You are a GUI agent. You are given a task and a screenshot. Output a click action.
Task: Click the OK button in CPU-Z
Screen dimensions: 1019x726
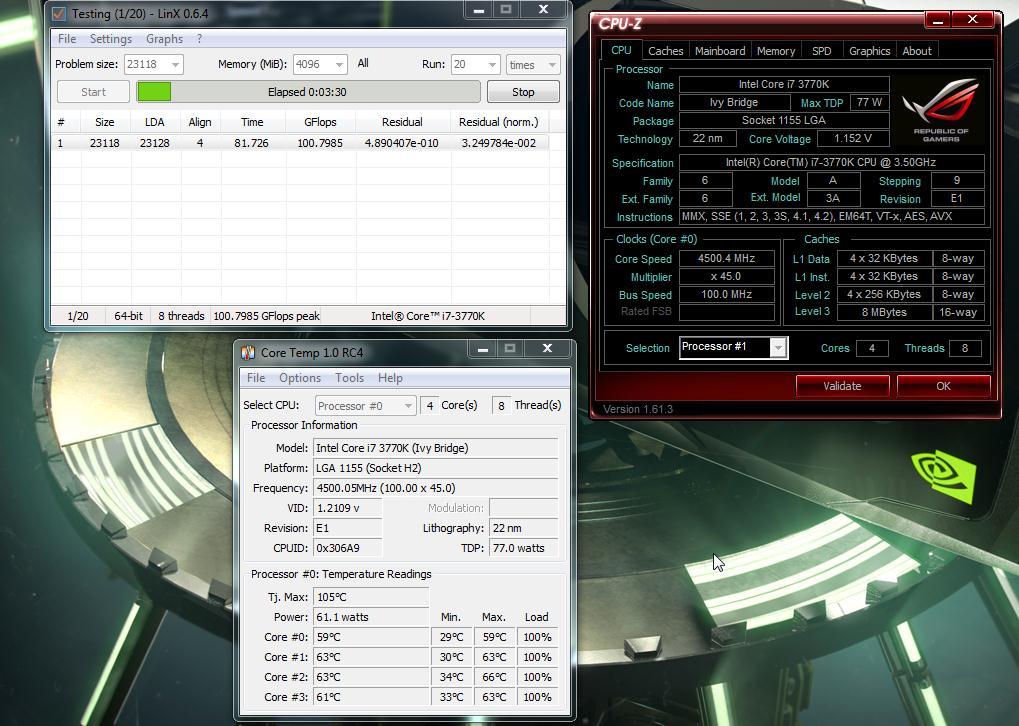944,385
